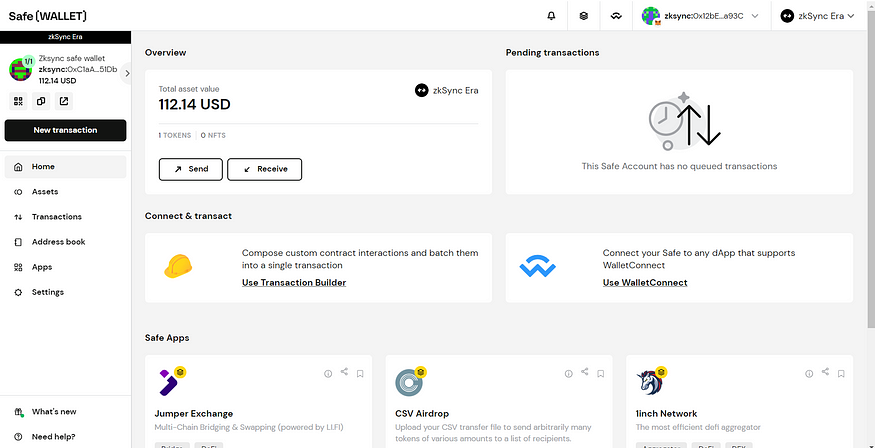
Task: Click the 1 TOKENS count
Action: click(175, 136)
